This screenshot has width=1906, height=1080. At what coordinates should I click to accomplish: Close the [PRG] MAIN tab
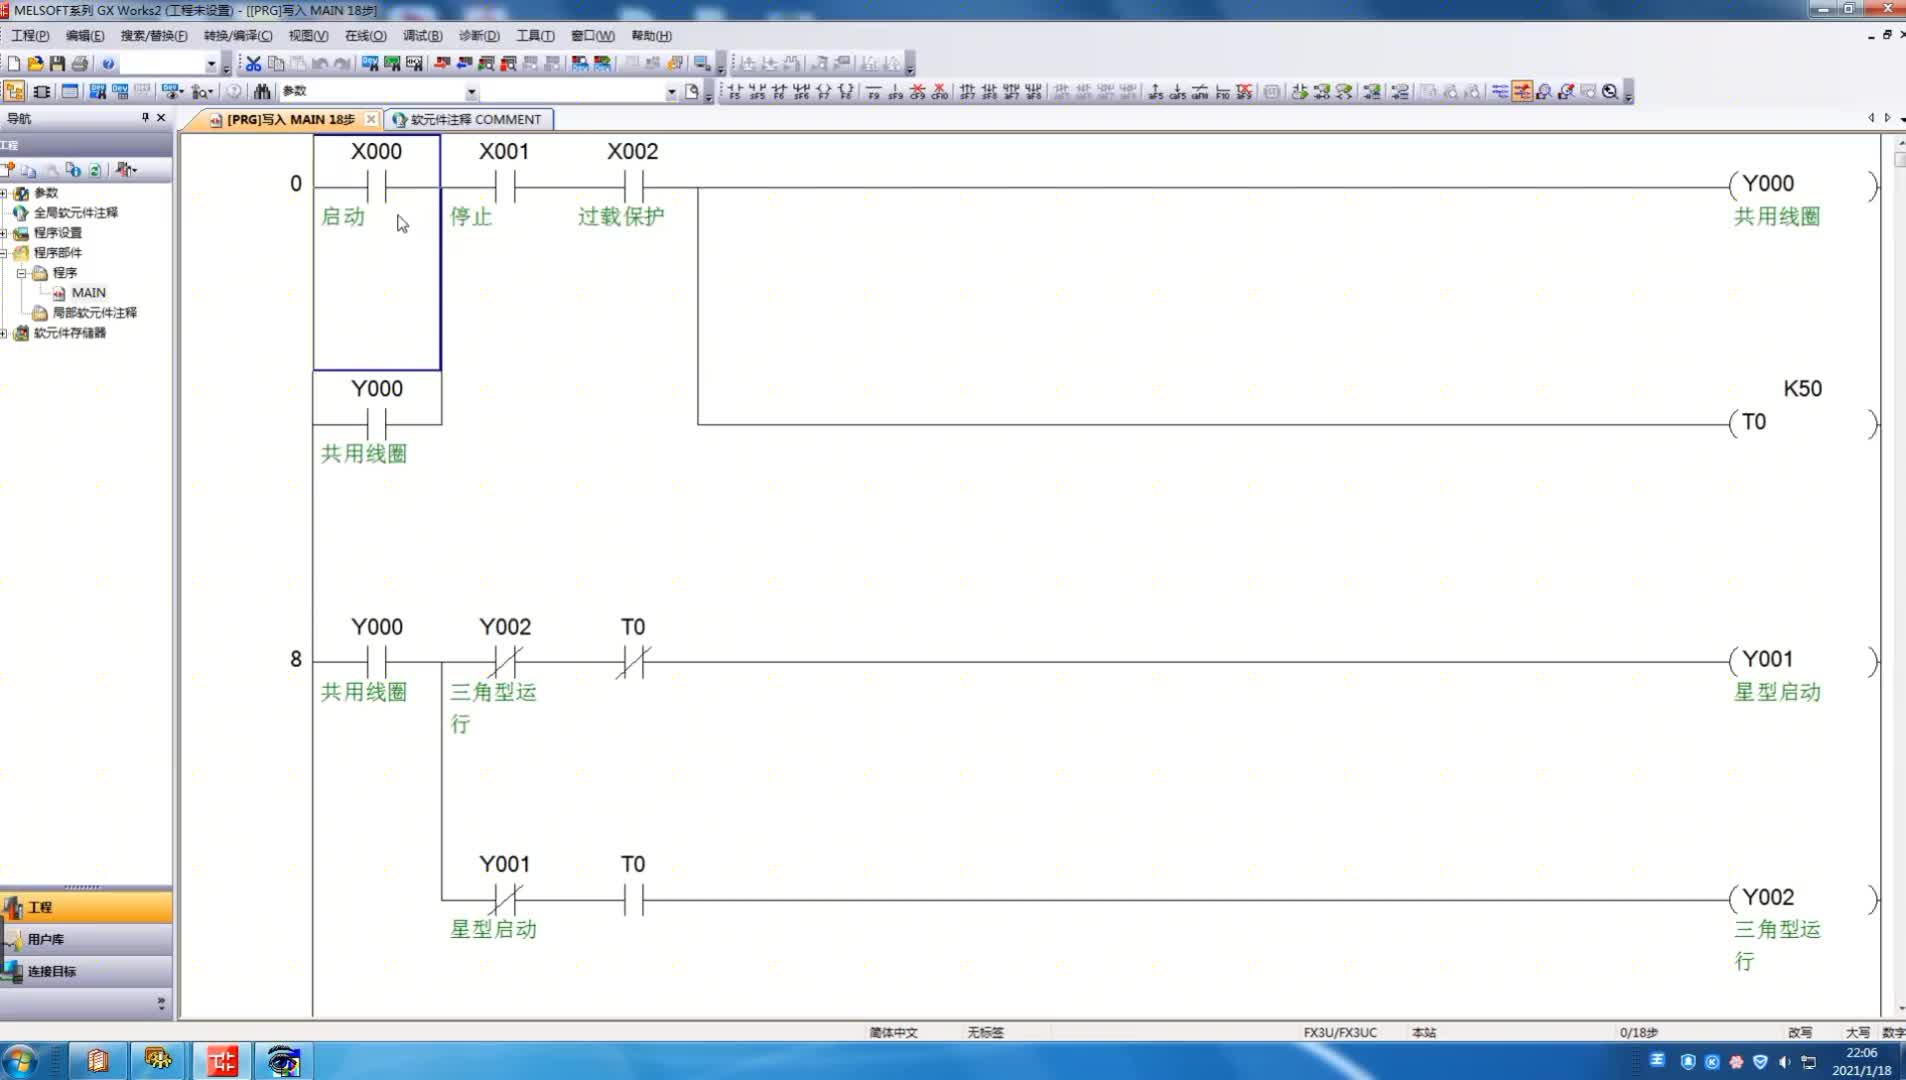371,119
